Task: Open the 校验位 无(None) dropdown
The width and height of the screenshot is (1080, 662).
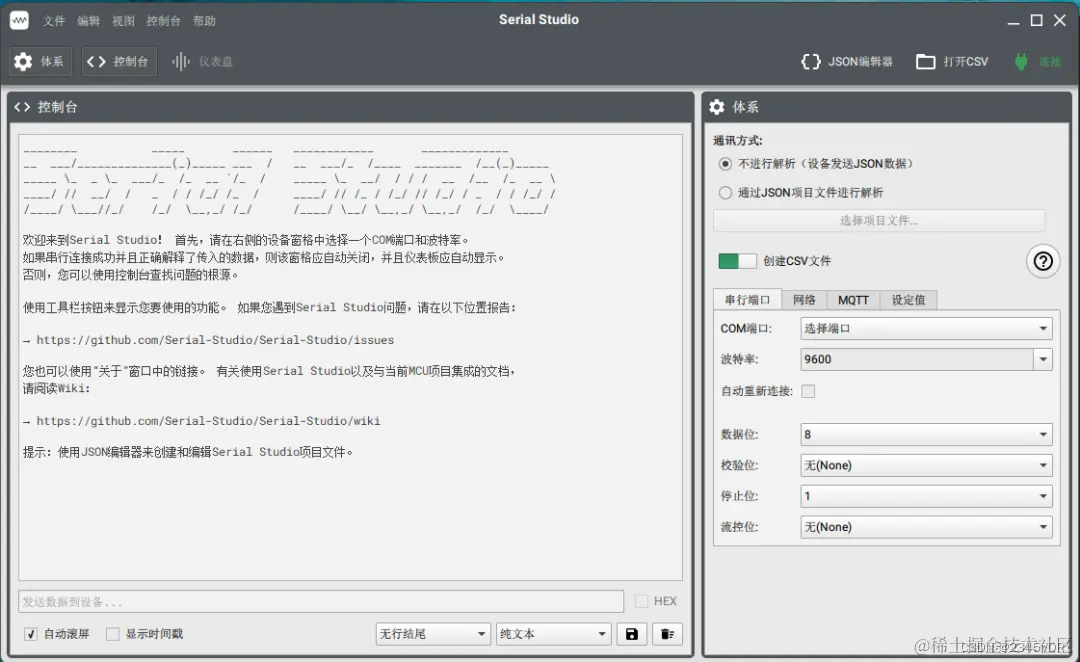Action: click(926, 466)
